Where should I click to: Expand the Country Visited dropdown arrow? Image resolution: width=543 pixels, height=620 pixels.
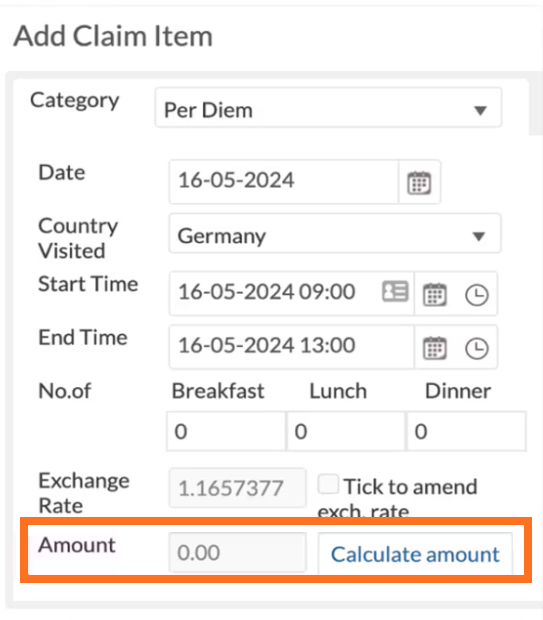[x=479, y=236]
